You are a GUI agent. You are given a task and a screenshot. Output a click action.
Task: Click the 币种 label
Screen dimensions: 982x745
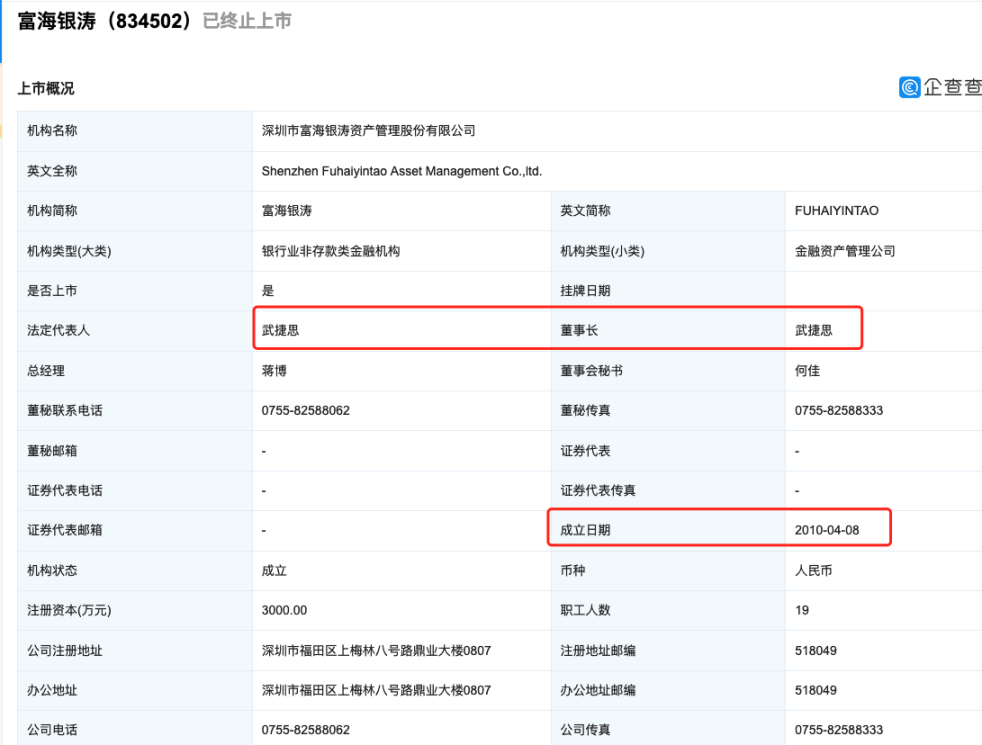pos(572,570)
